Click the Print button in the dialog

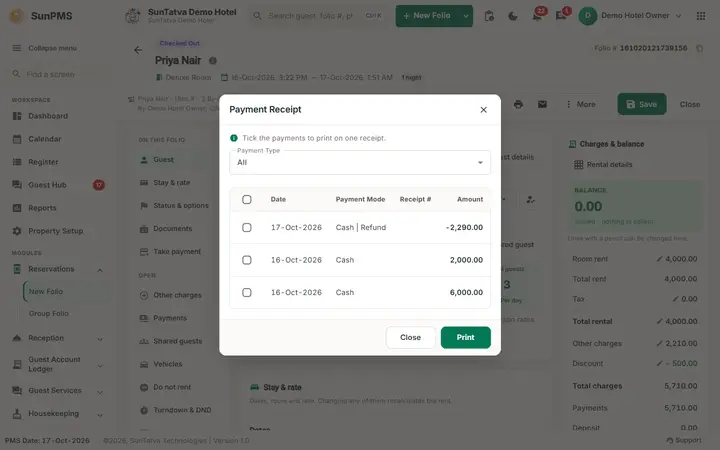[x=466, y=338]
